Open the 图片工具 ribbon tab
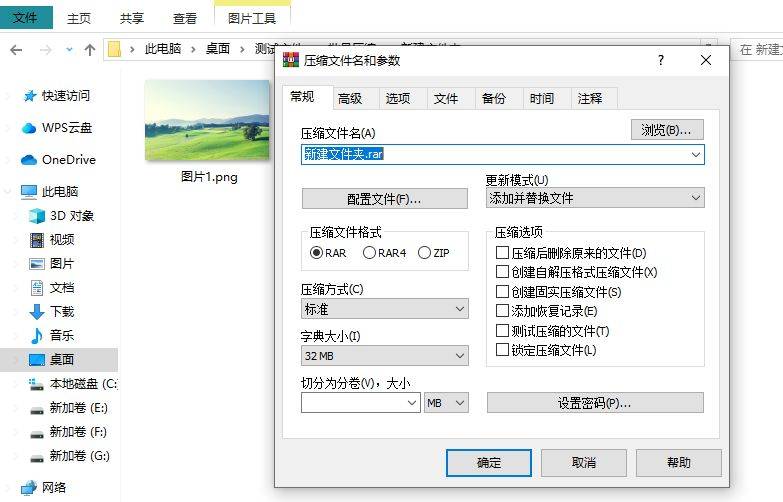Image resolution: width=783 pixels, height=502 pixels. (252, 18)
